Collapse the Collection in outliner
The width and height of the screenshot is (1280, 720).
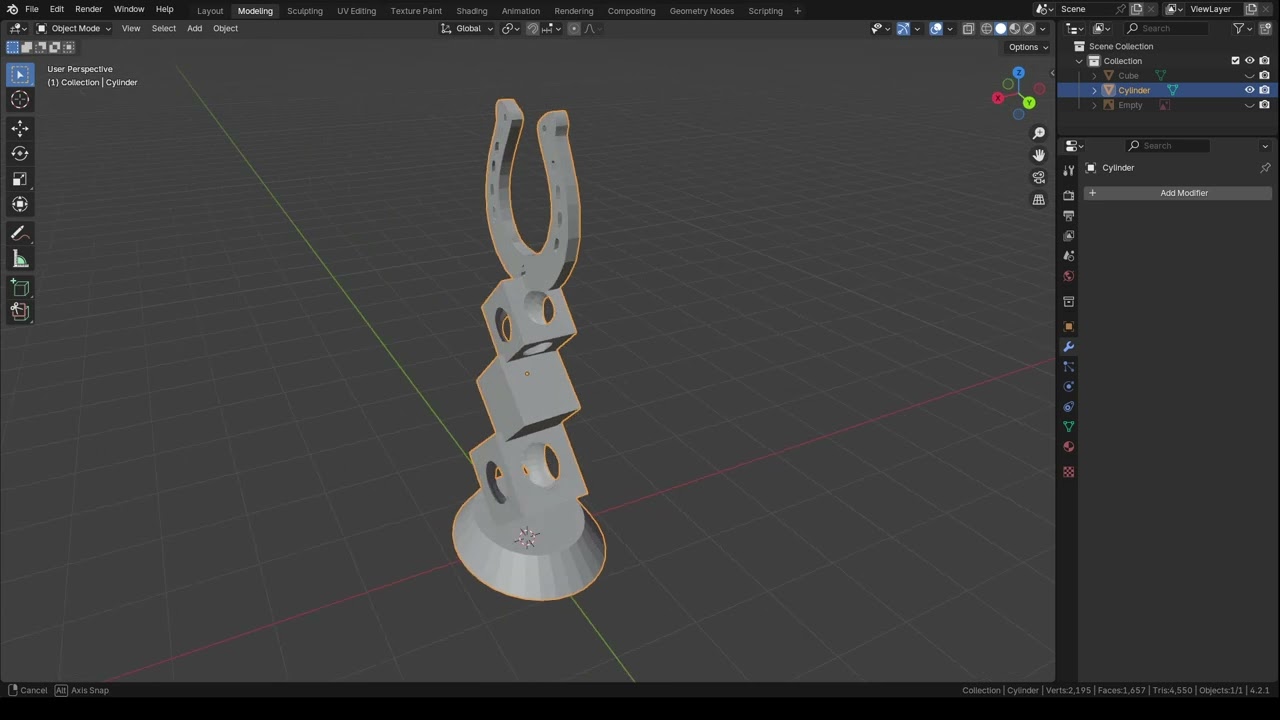point(1080,61)
